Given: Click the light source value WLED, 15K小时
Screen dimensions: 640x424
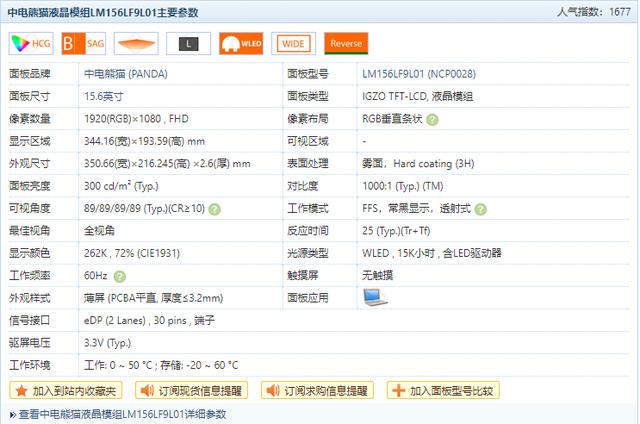Looking at the screenshot, I should pyautogui.click(x=398, y=253).
